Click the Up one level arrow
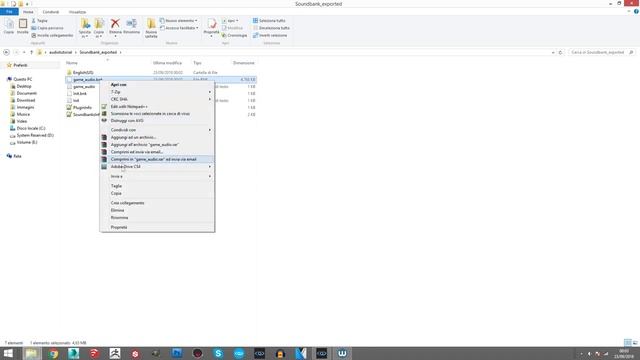This screenshot has height=360, width=640. click(x=31, y=52)
